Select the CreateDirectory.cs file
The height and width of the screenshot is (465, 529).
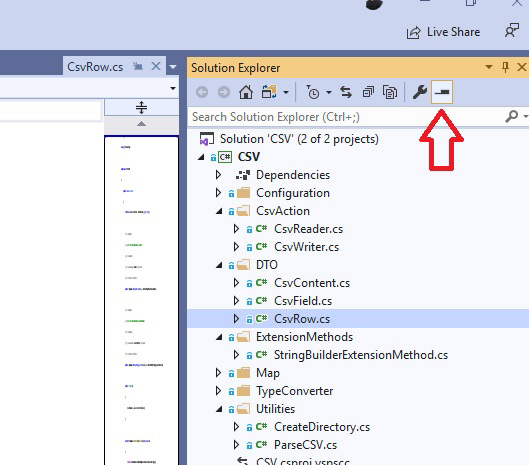[x=322, y=427]
